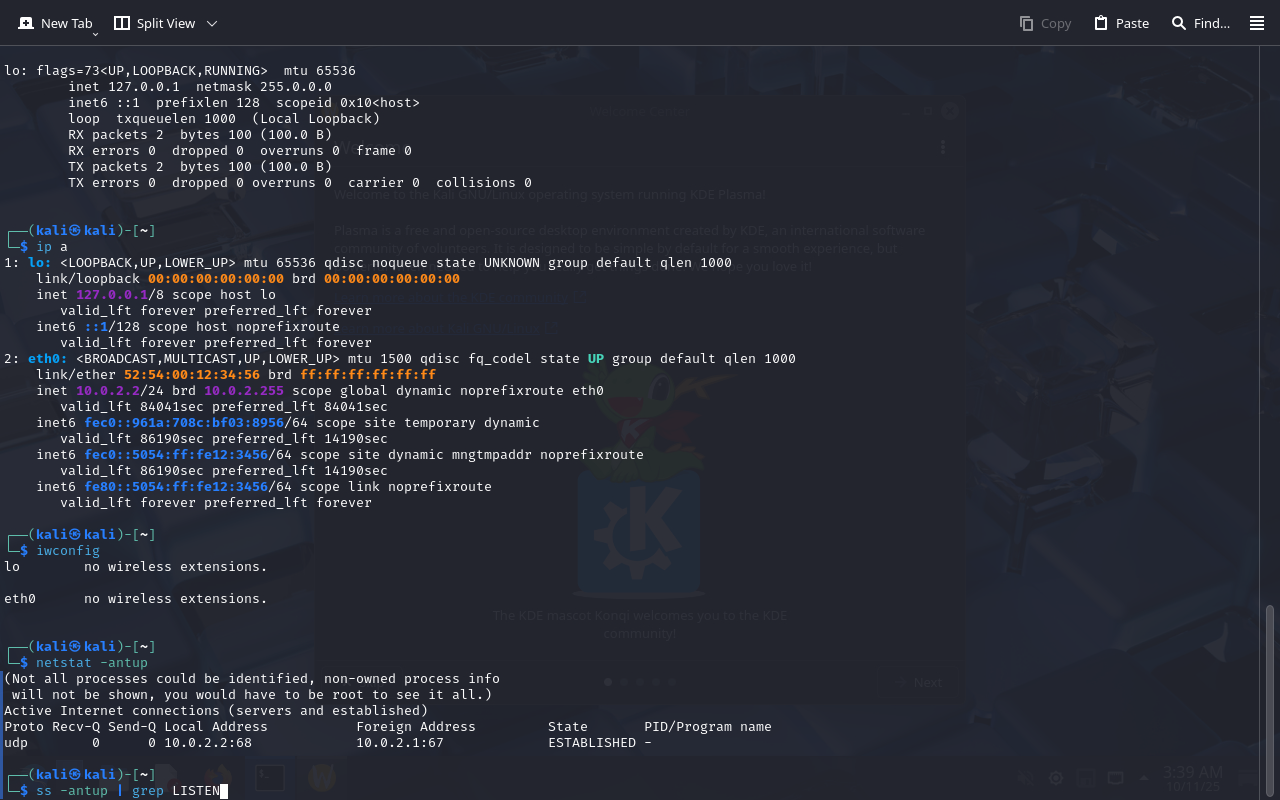Paste clipboard using the Paste icon
1280x800 pixels.
[x=1121, y=23]
